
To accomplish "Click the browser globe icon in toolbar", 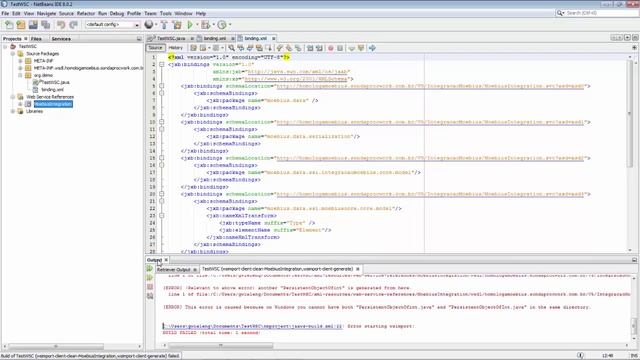I will [149, 25].
